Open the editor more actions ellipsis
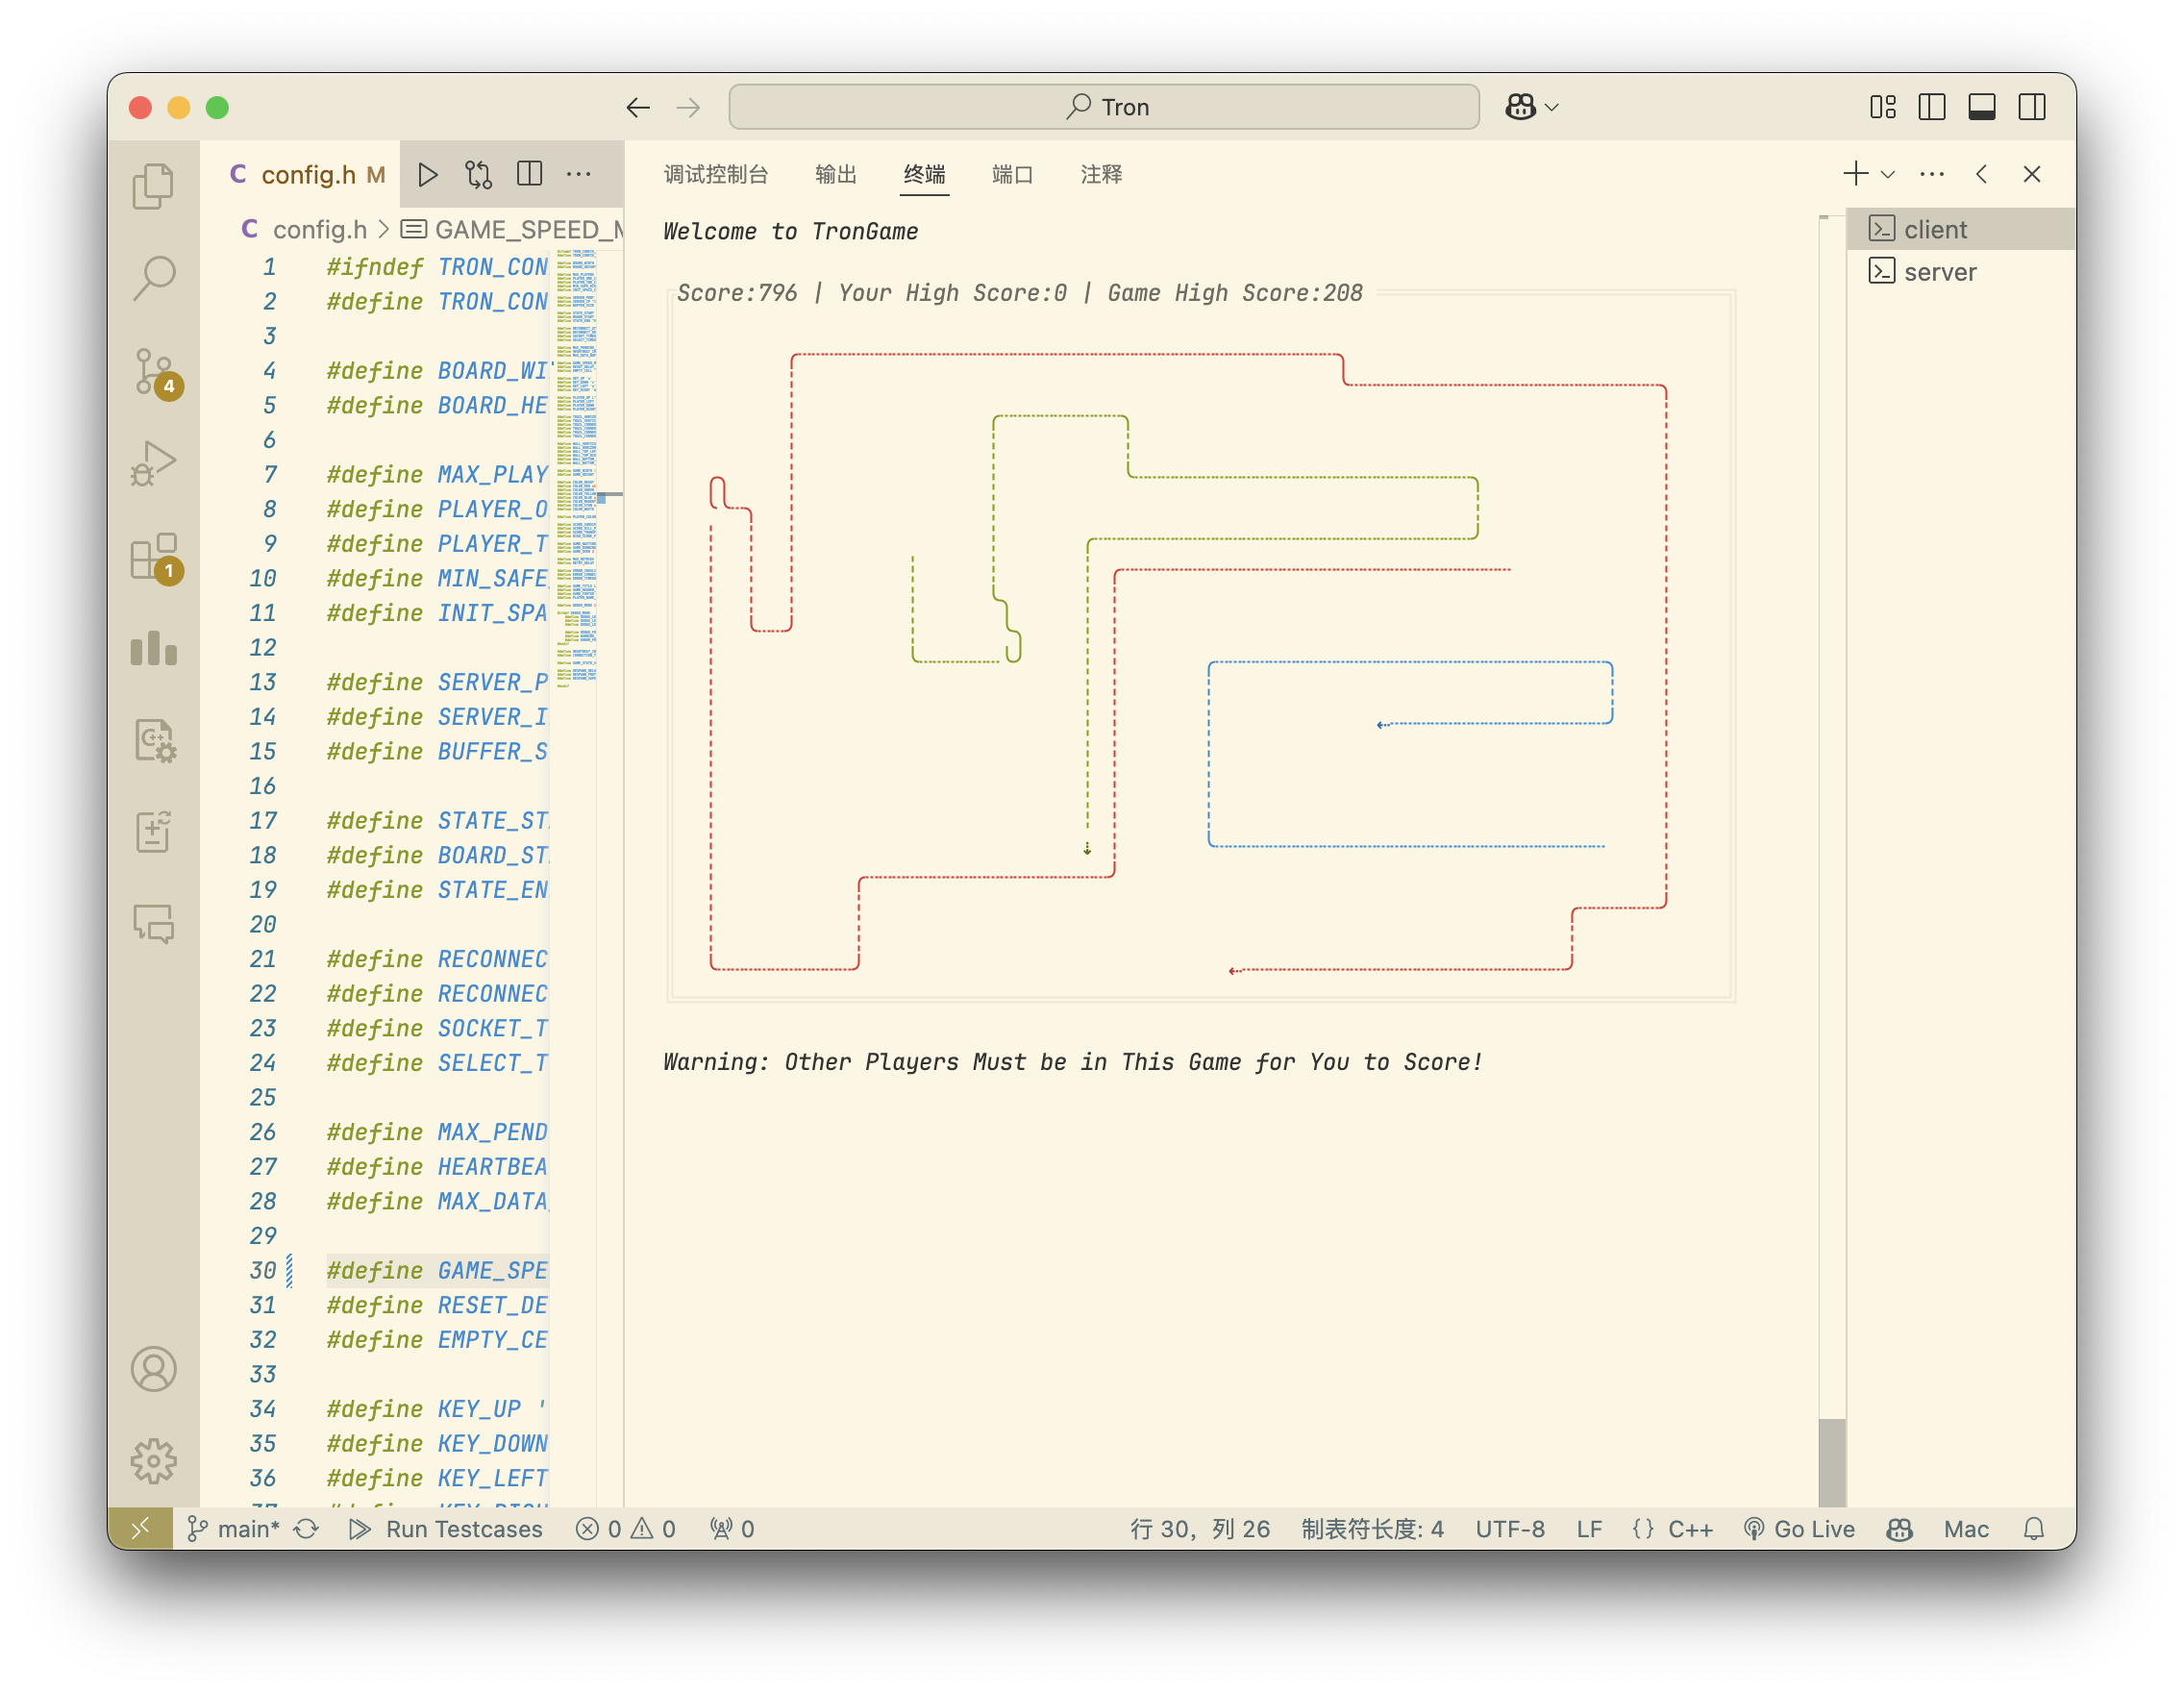This screenshot has width=2184, height=1692. [x=579, y=175]
